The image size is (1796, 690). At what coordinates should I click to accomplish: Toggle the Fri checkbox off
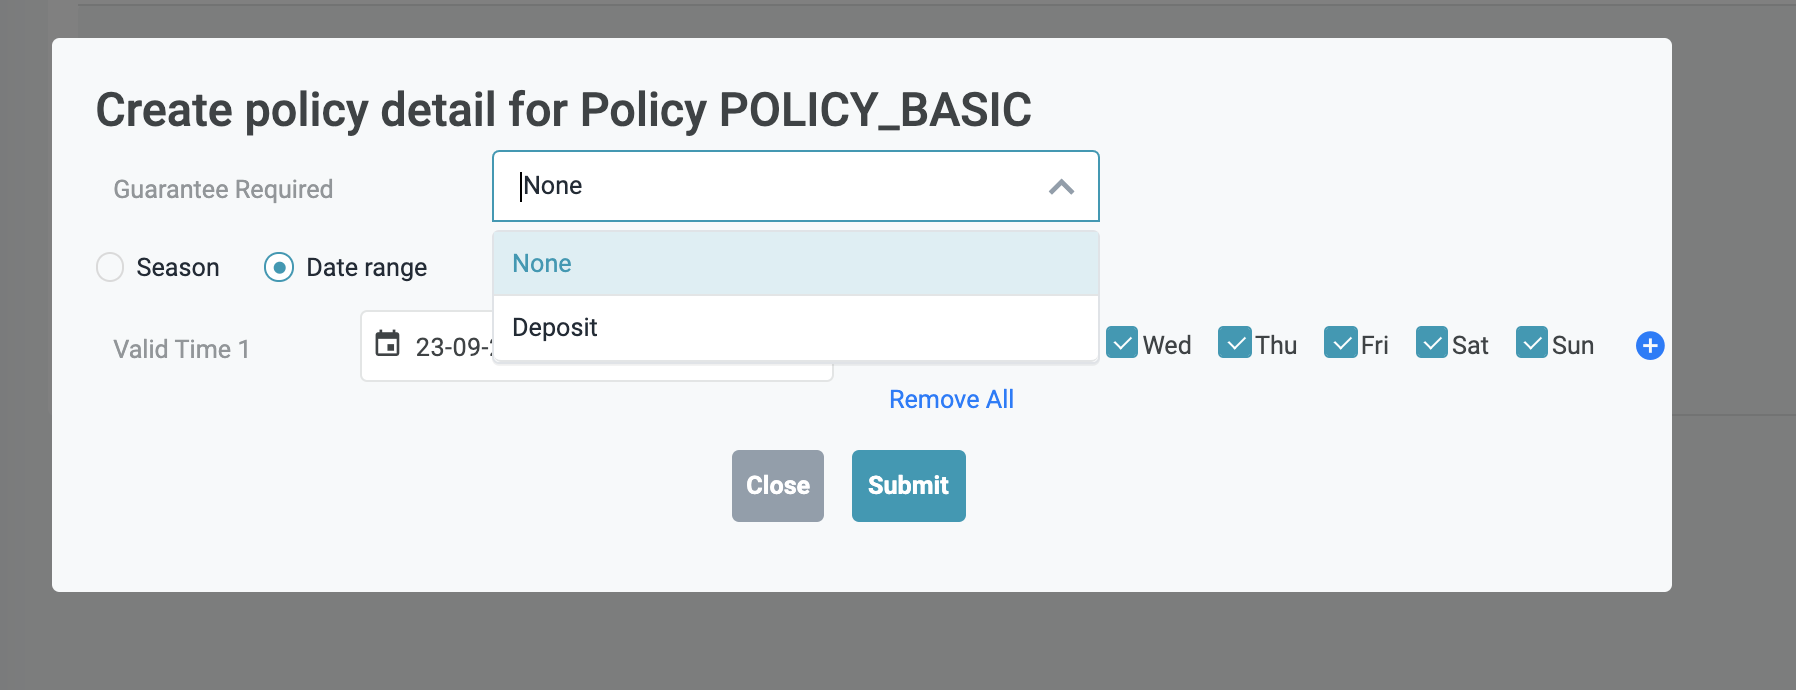click(1340, 343)
